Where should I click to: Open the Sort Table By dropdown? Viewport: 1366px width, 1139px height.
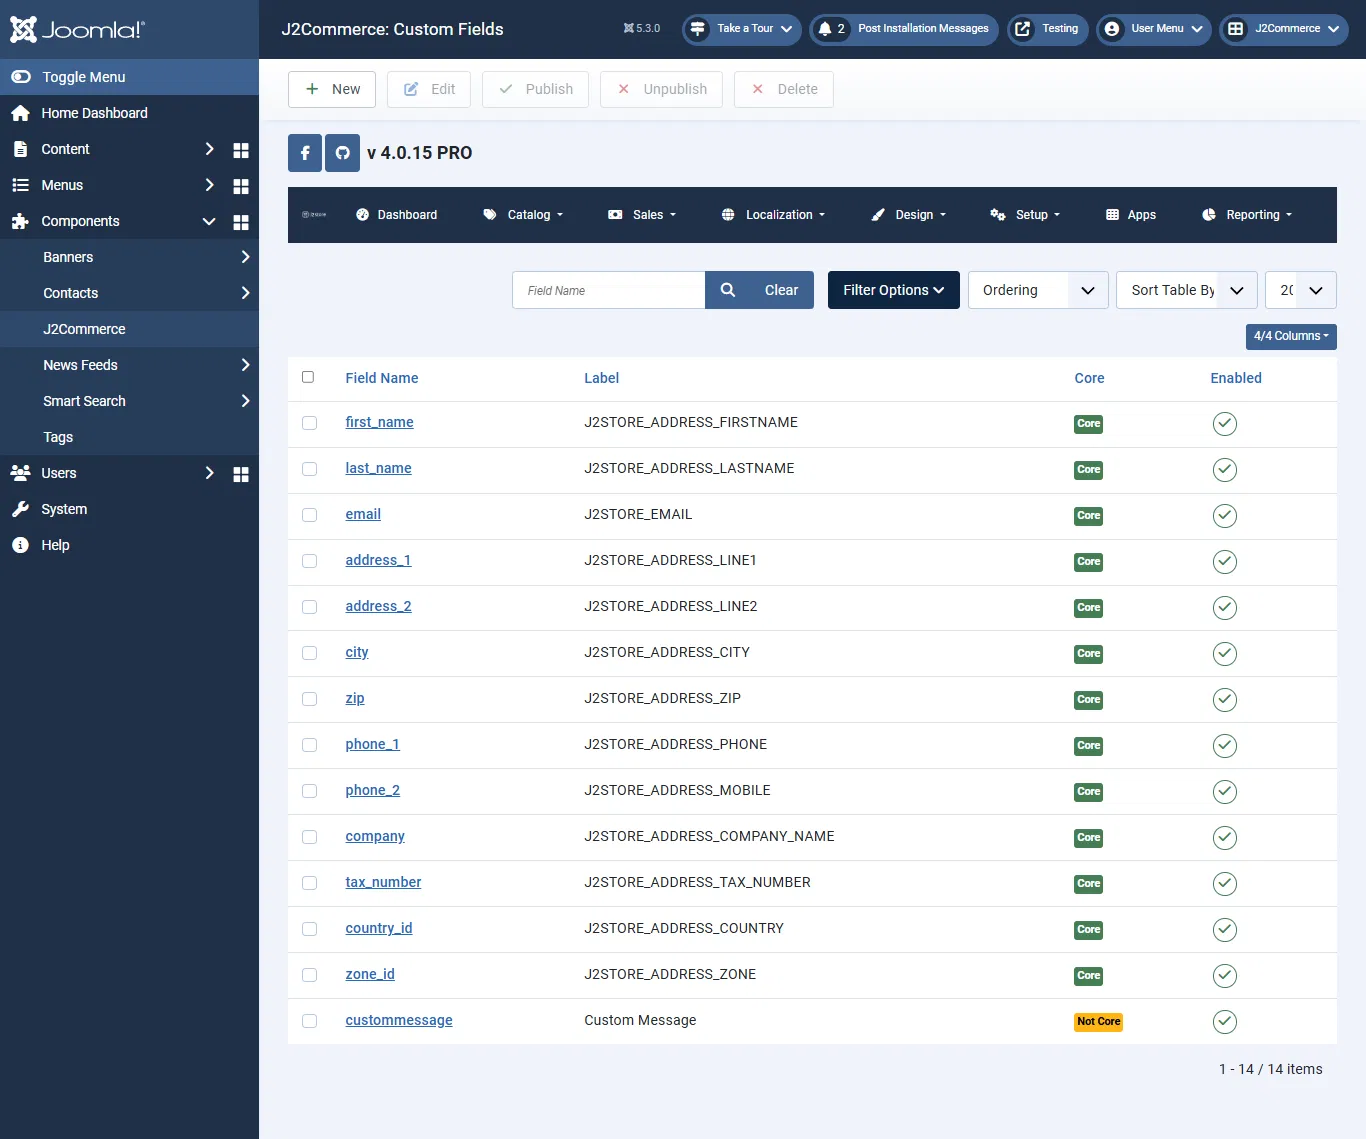click(x=1187, y=290)
